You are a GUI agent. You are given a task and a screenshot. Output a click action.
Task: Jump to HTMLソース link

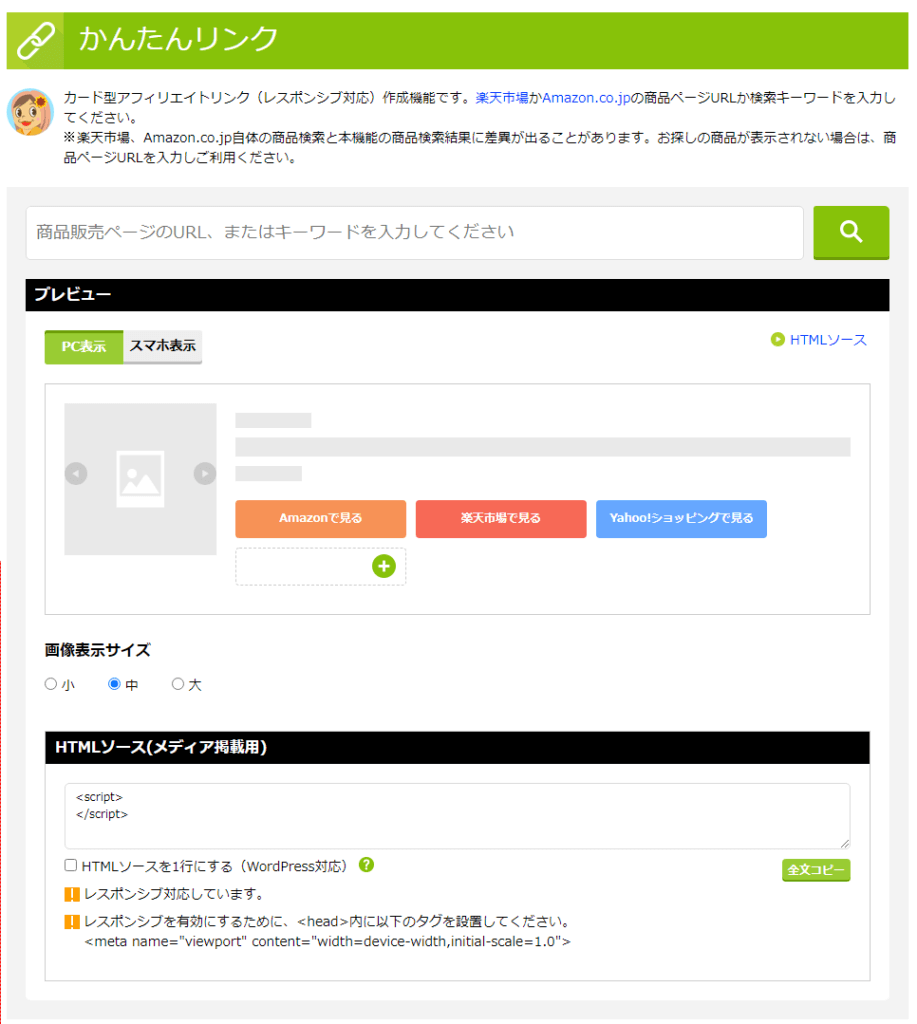828,340
